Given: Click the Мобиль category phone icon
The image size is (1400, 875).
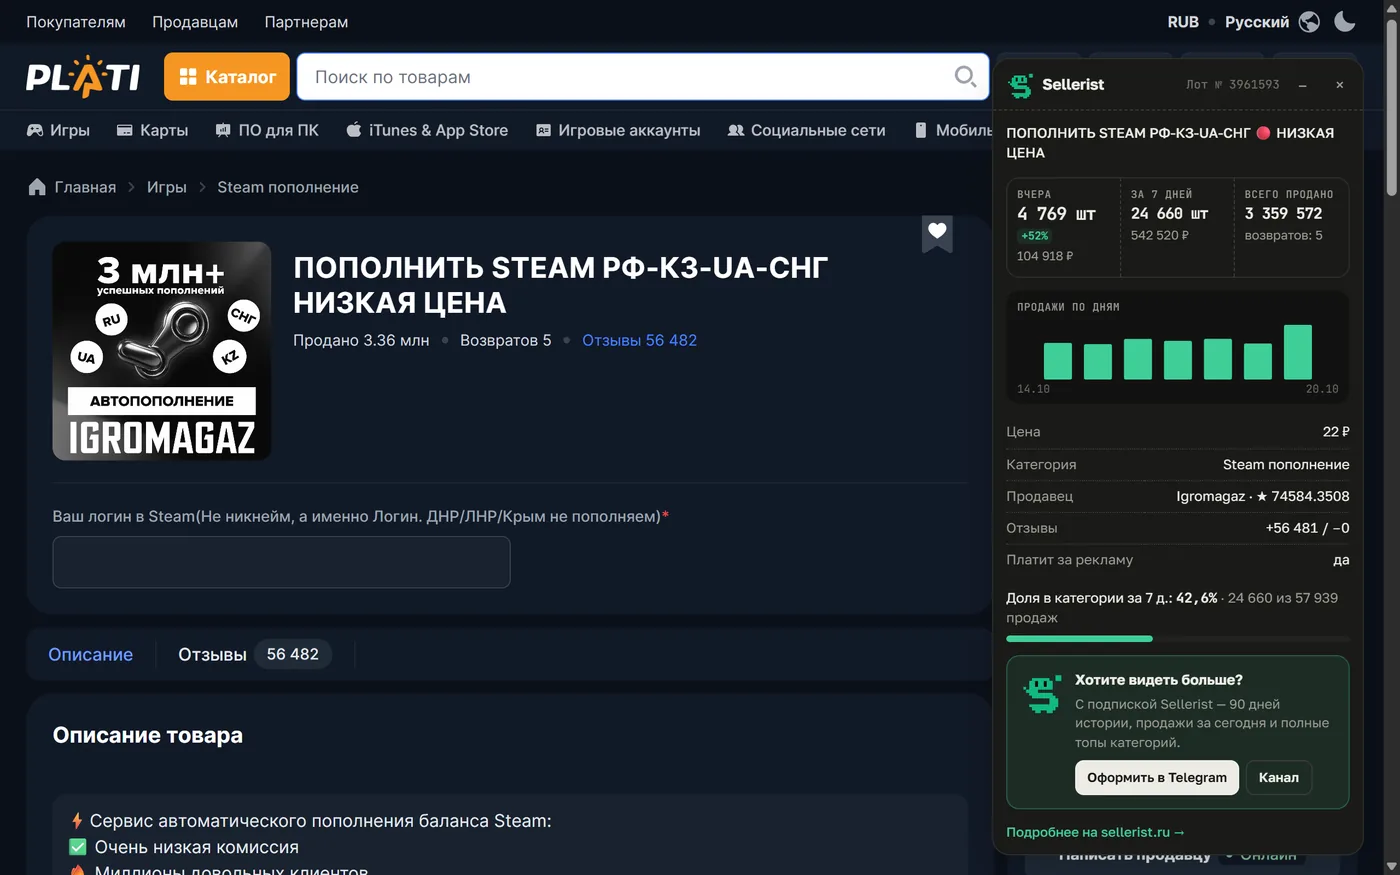Looking at the screenshot, I should tap(920, 130).
